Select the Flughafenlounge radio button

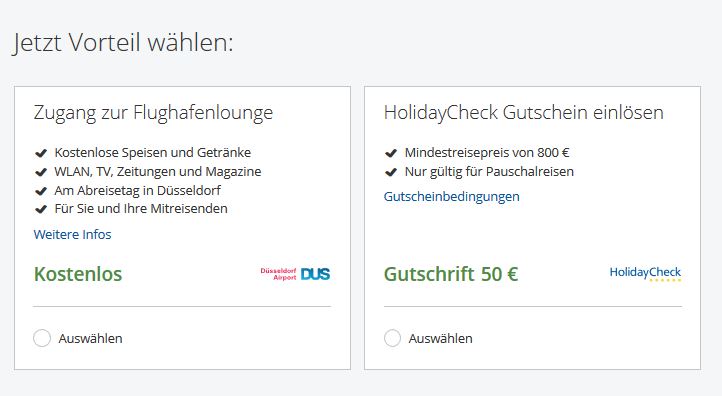point(42,338)
